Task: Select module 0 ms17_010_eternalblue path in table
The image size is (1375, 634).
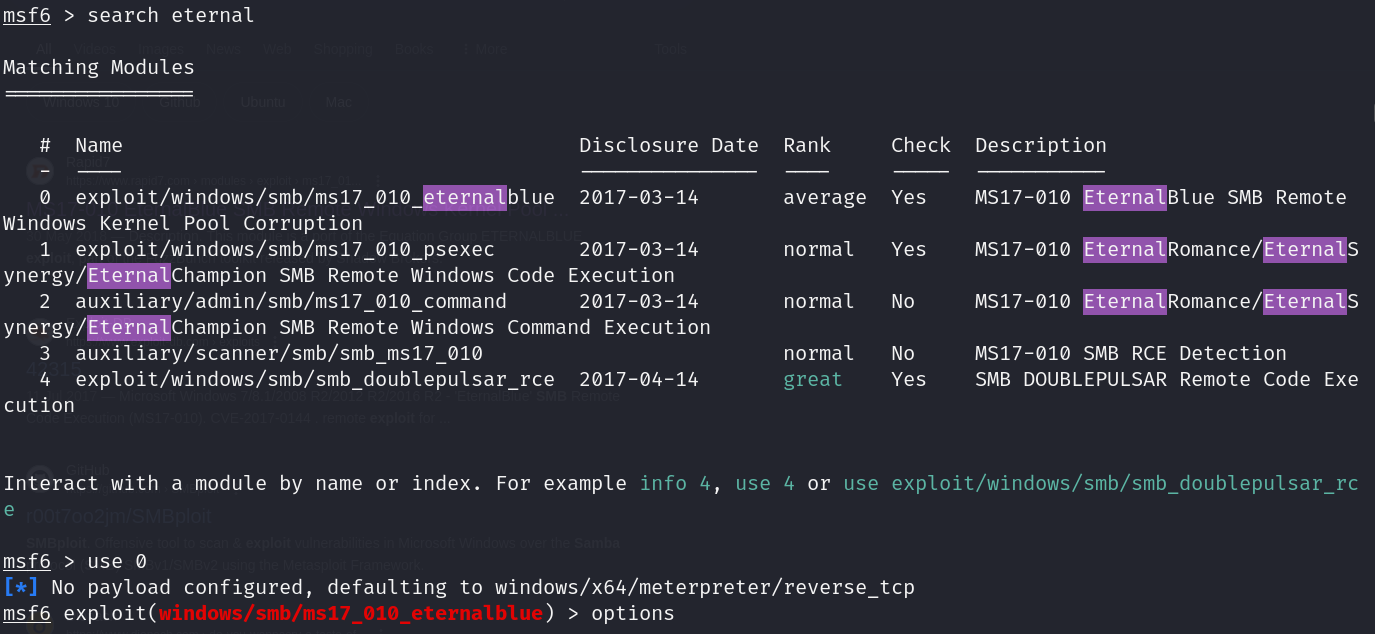Action: tap(314, 197)
